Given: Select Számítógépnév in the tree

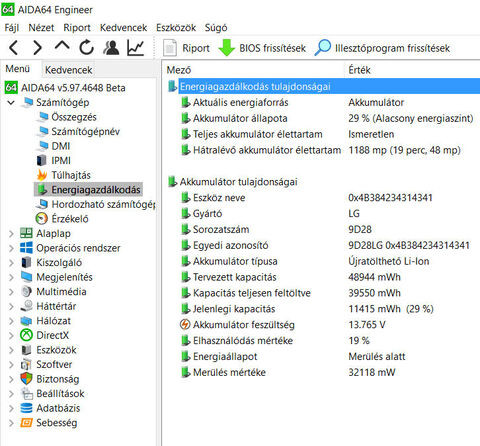Looking at the screenshot, I should [x=85, y=131].
